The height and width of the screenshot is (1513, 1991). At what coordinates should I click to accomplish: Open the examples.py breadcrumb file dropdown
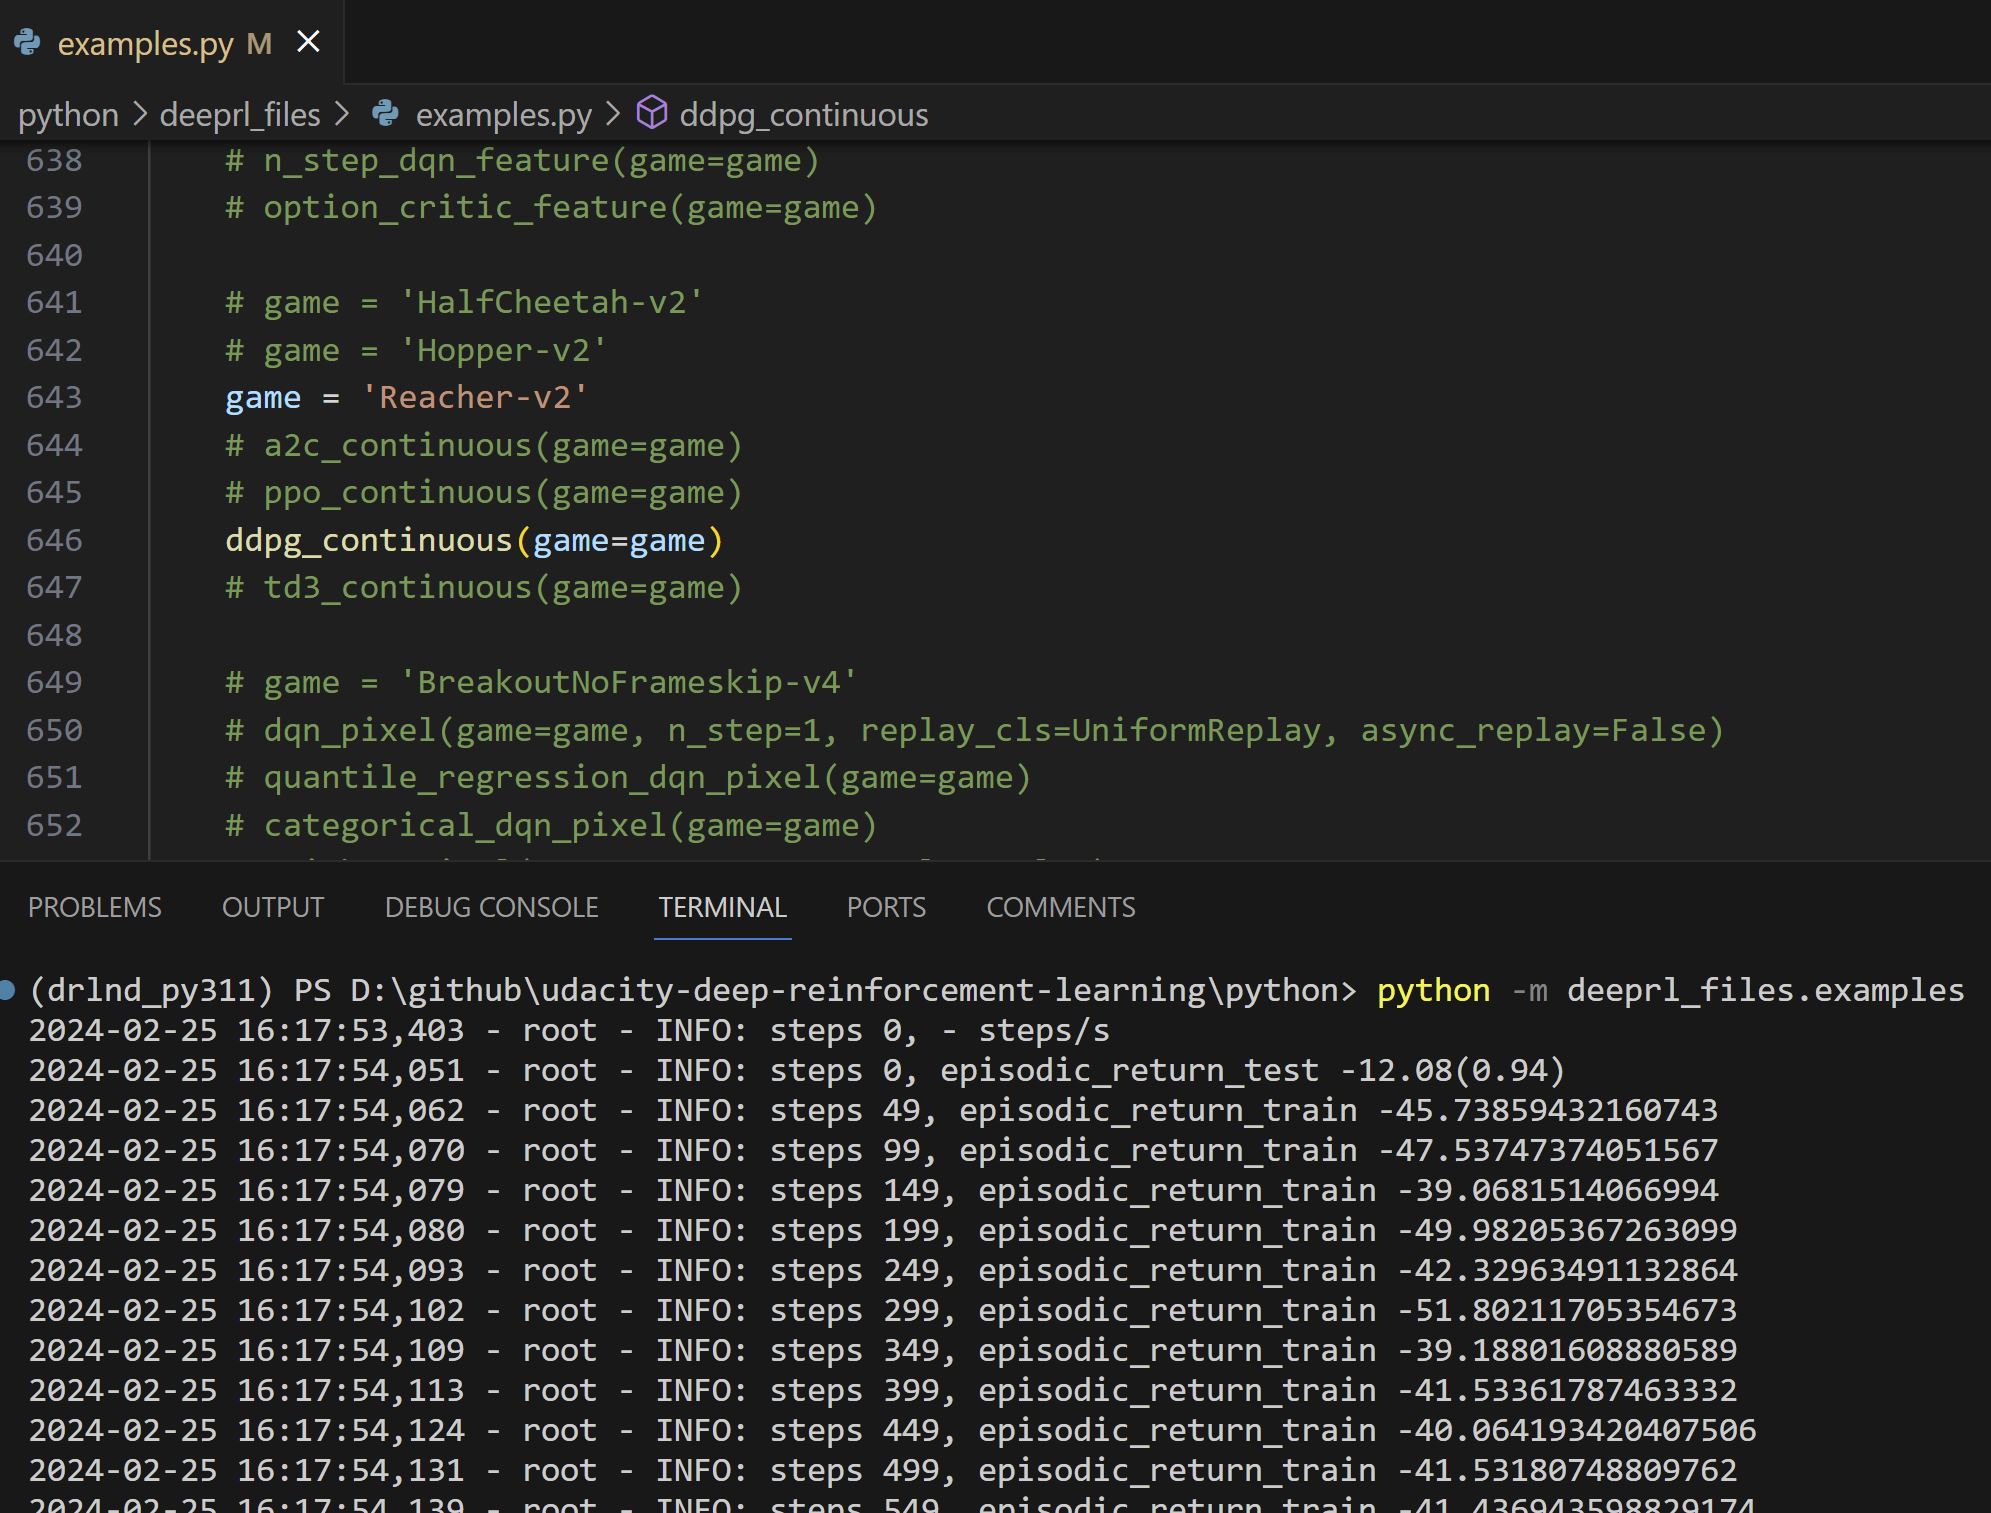pyautogui.click(x=503, y=115)
